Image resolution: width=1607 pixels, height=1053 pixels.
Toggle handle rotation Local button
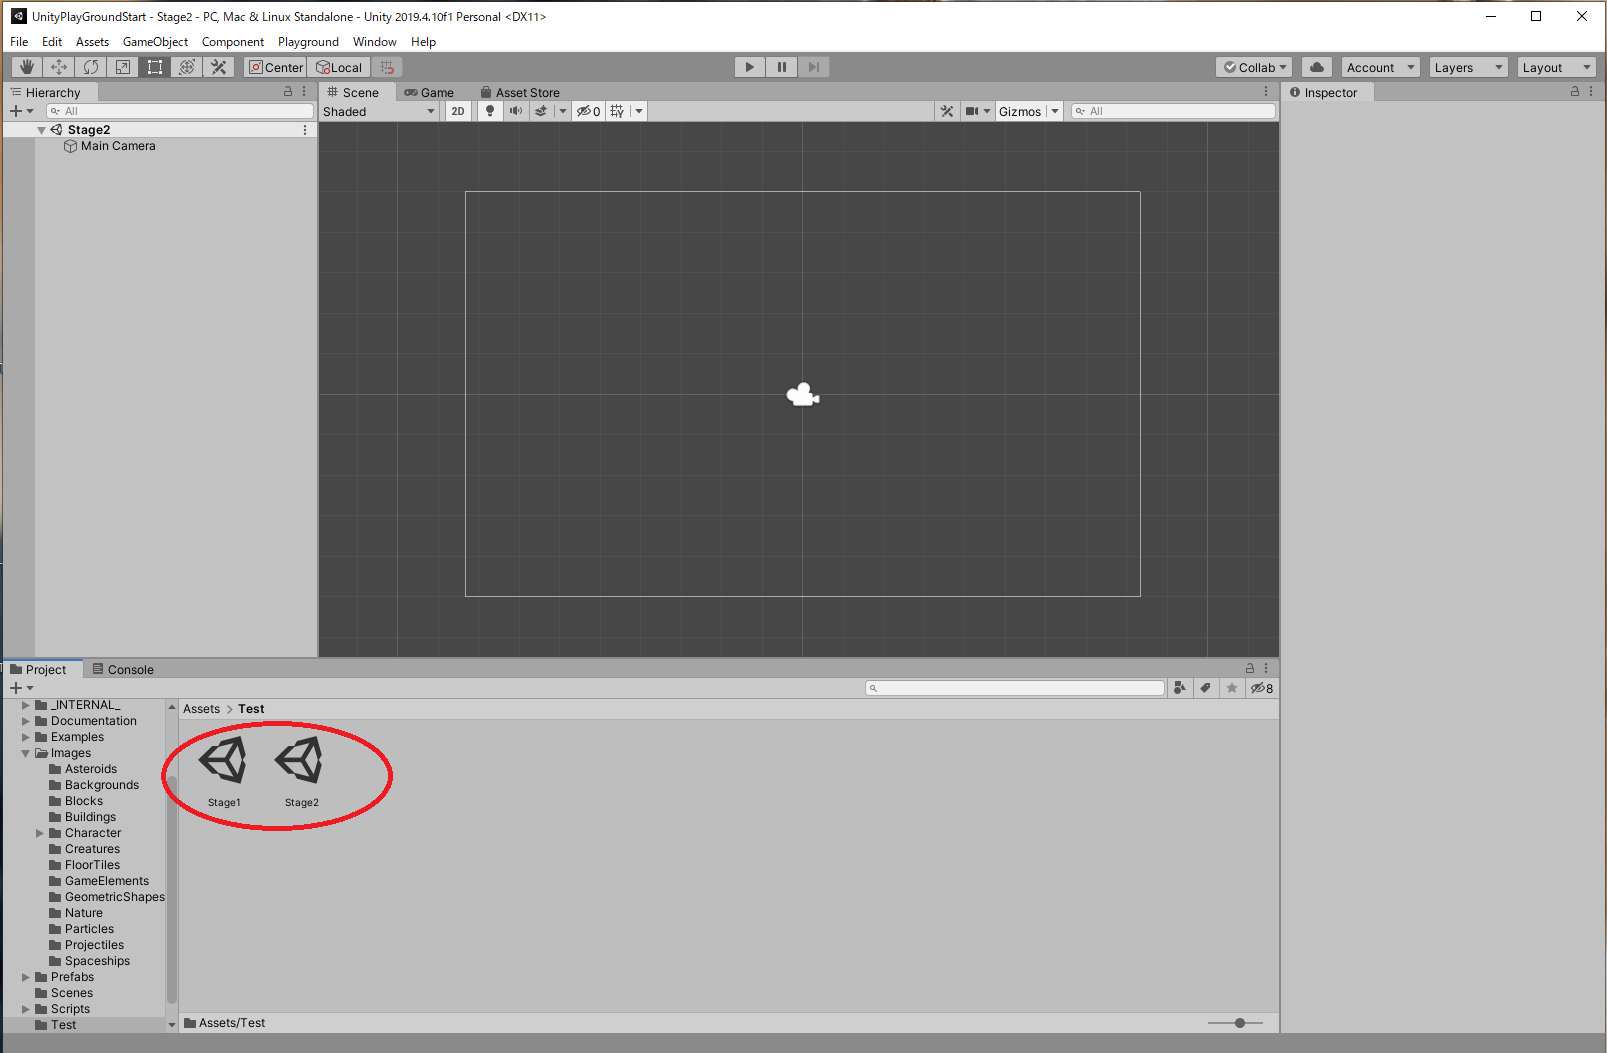(339, 67)
